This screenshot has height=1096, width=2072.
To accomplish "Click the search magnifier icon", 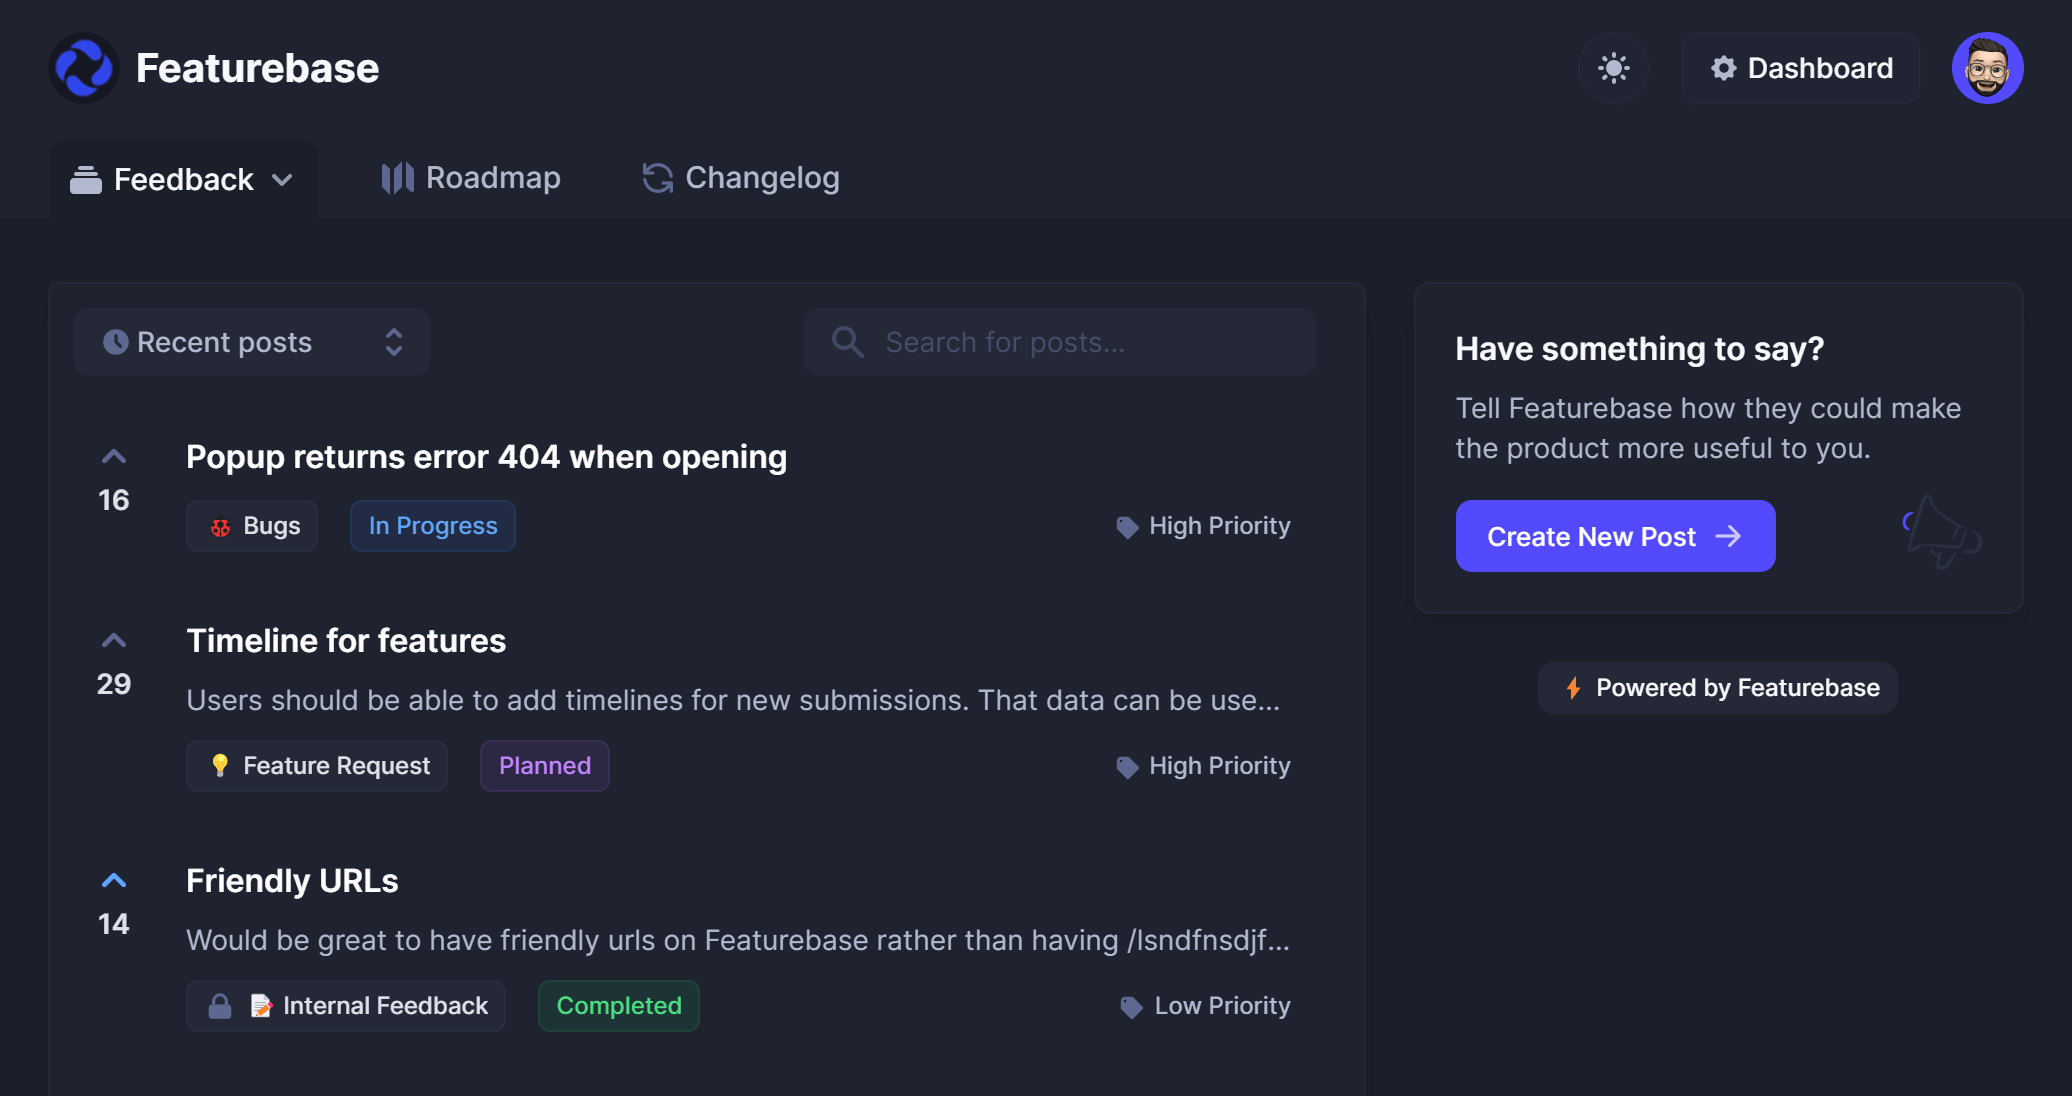I will tap(847, 342).
